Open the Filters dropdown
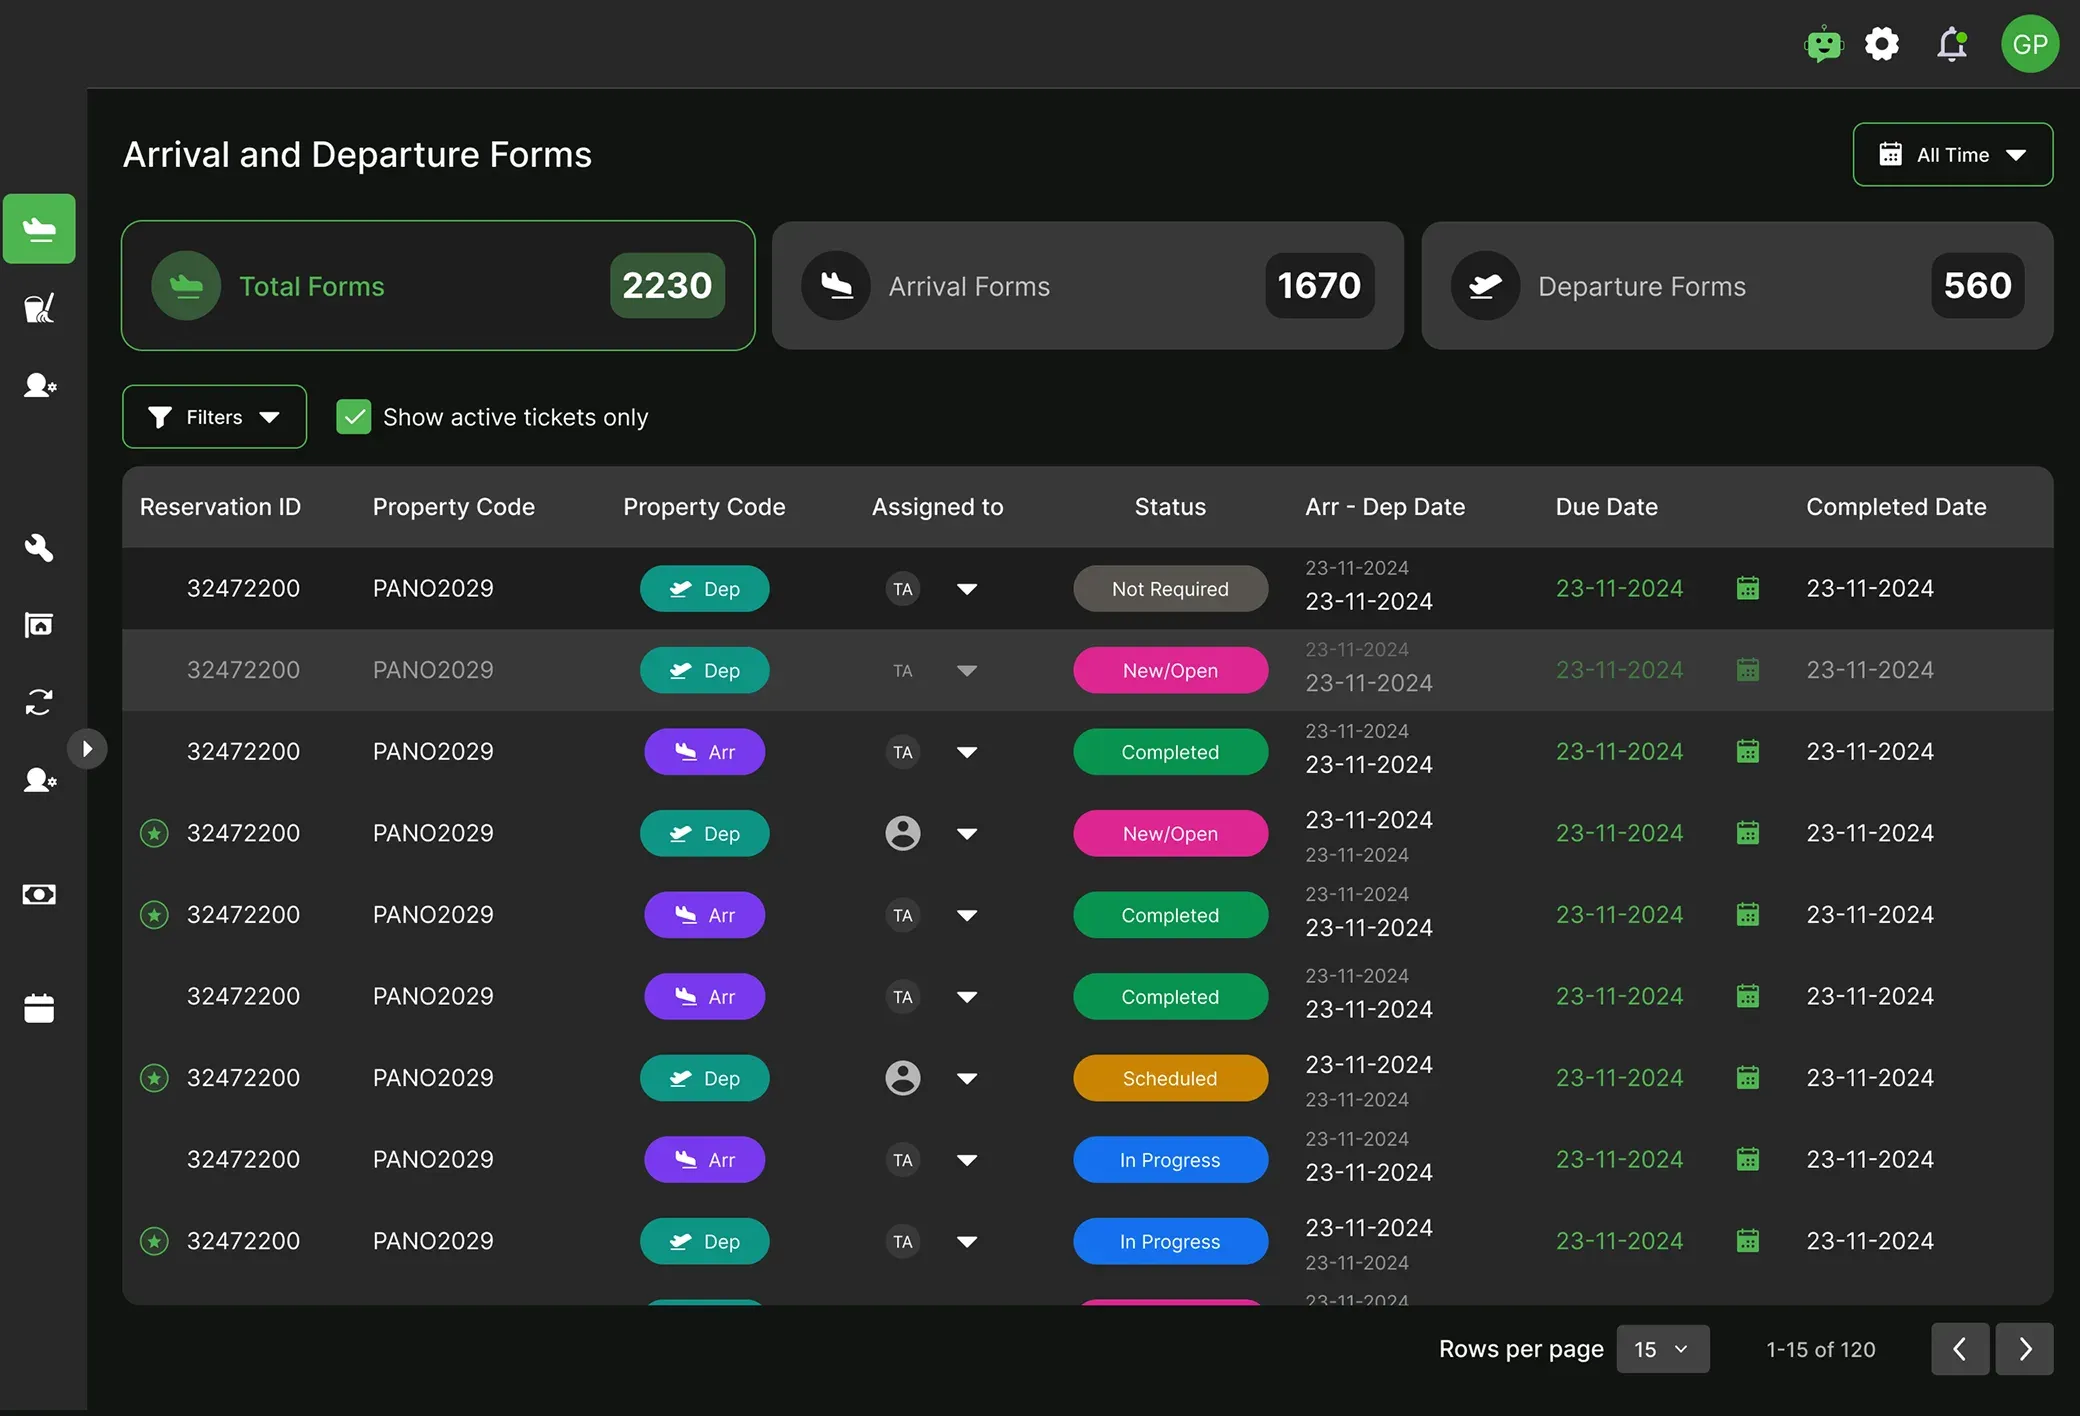The width and height of the screenshot is (2080, 1416). click(214, 417)
